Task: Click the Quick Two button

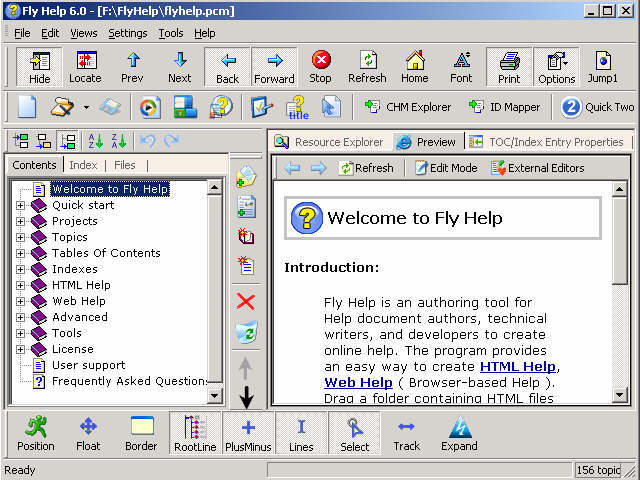Action: pos(598,107)
